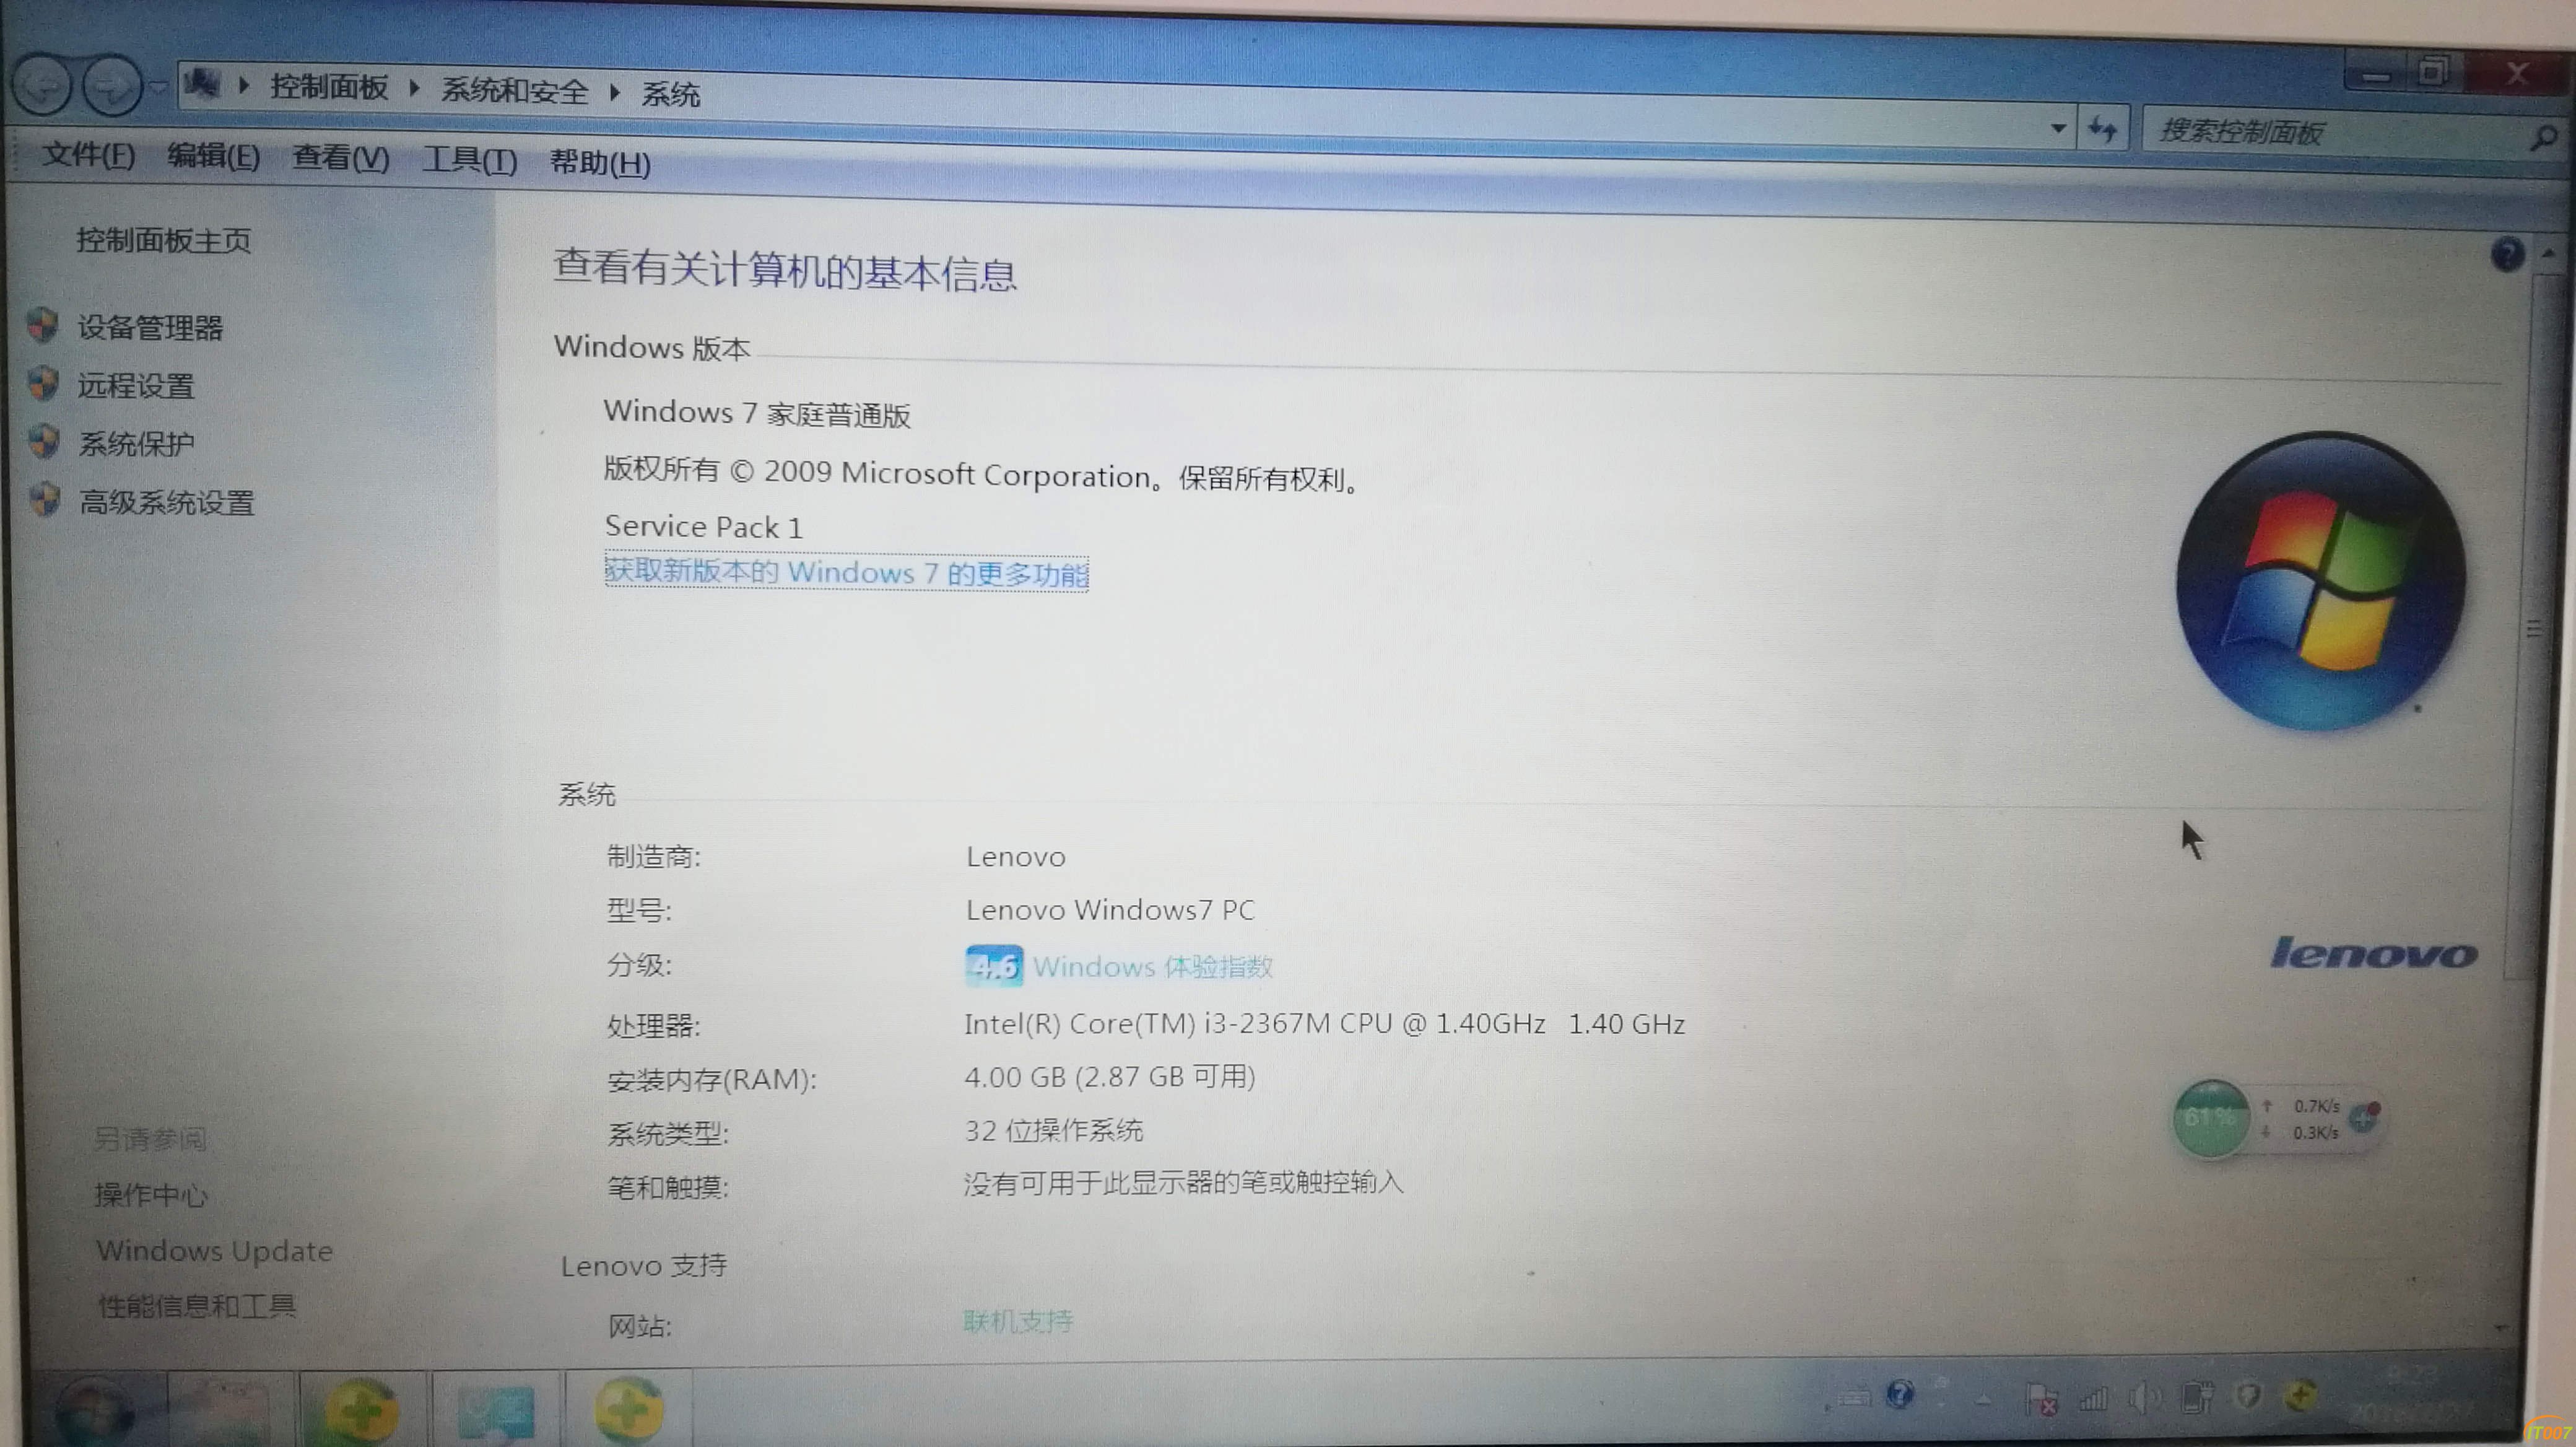Click the scrollbar up arrow

coord(2548,253)
